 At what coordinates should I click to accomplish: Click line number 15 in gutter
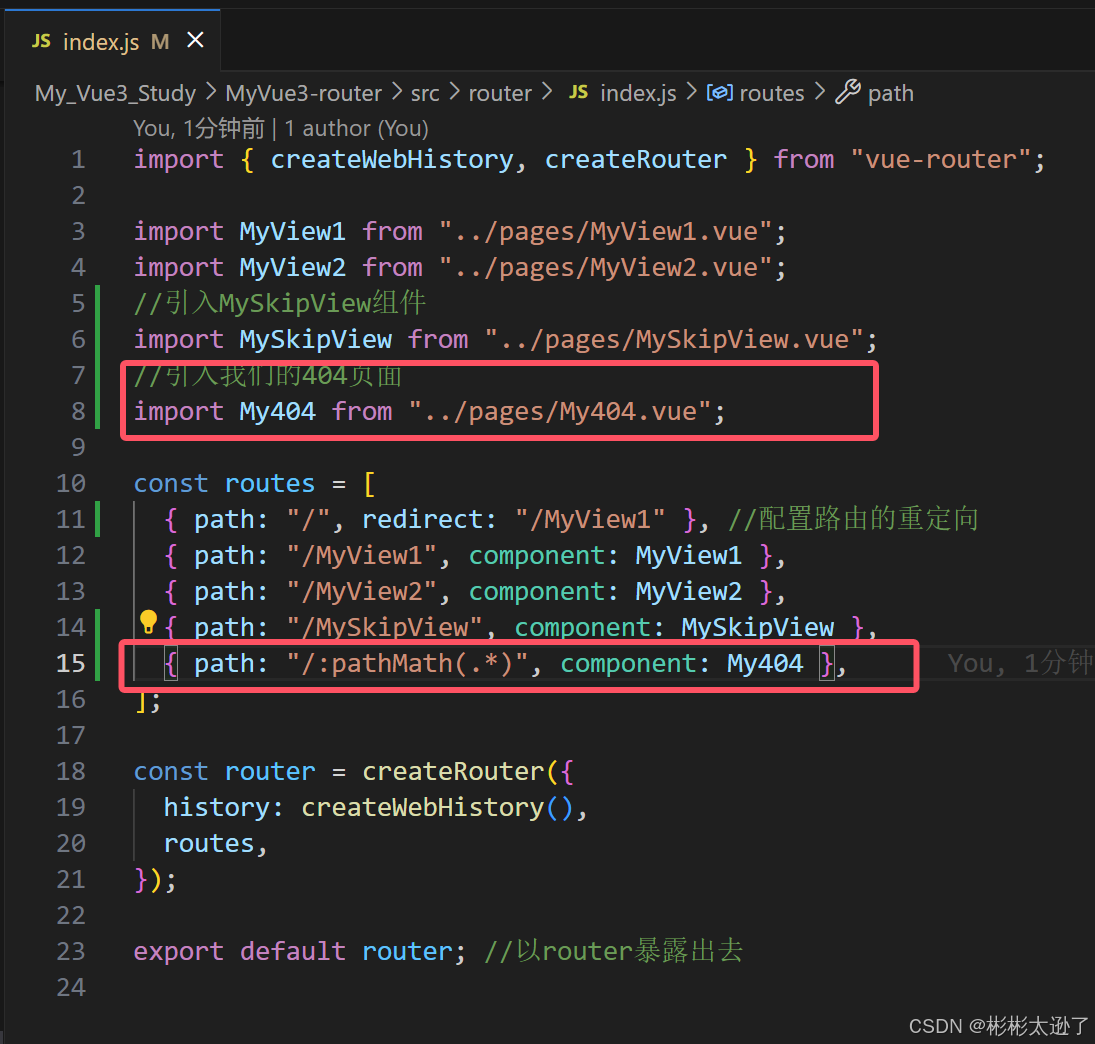click(71, 663)
